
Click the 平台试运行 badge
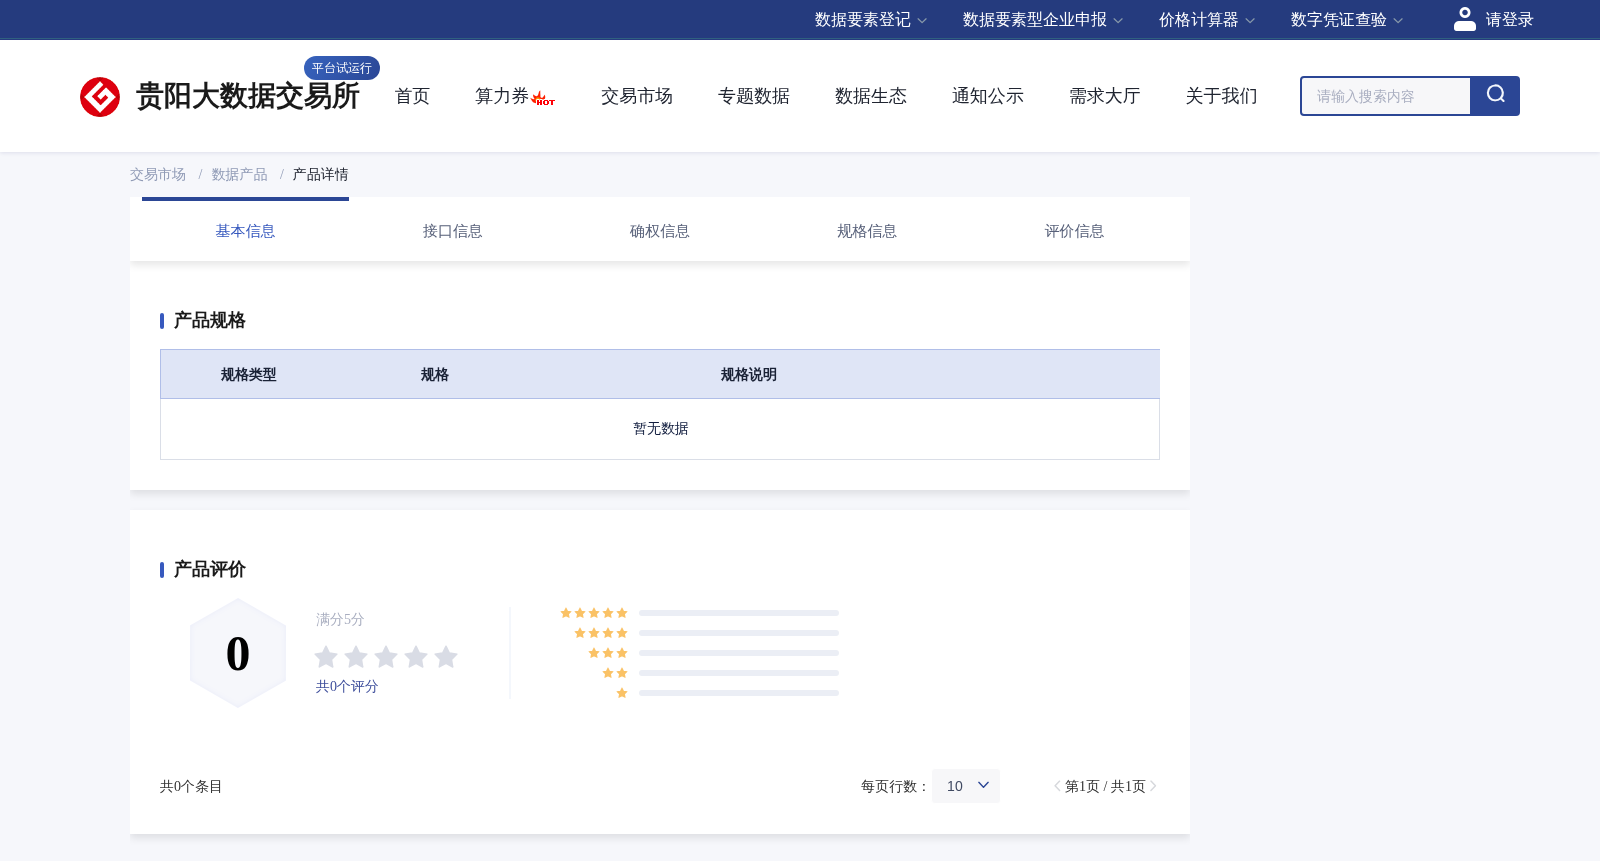(x=342, y=68)
